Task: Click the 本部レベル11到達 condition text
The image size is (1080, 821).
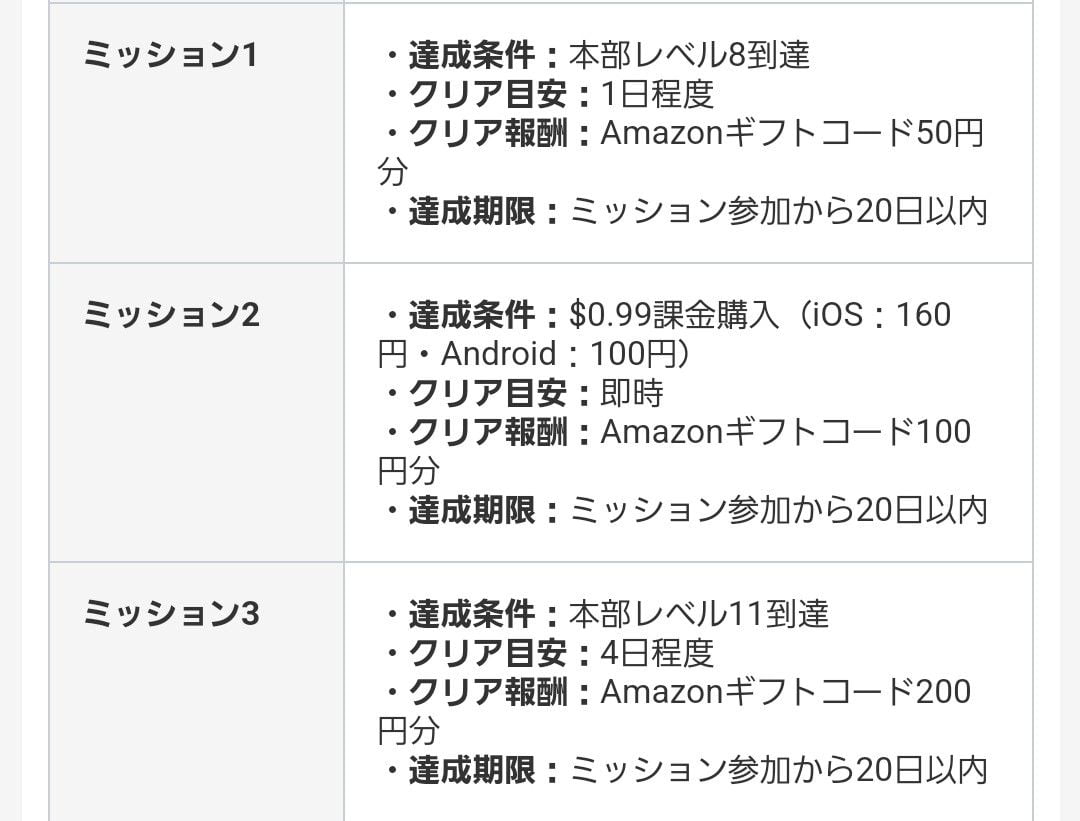Action: [x=699, y=614]
